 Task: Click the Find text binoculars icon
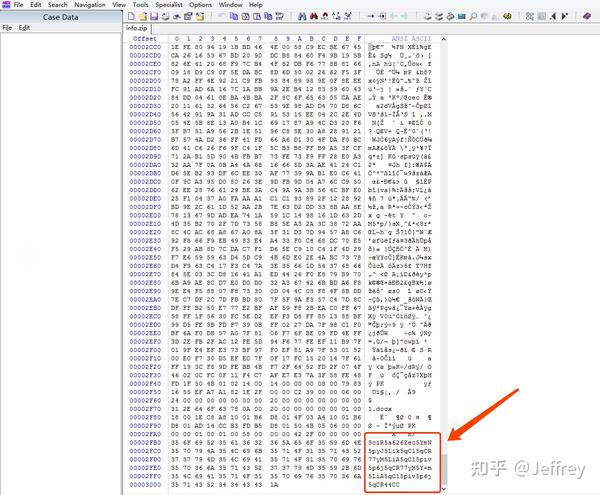pyautogui.click(x=302, y=16)
